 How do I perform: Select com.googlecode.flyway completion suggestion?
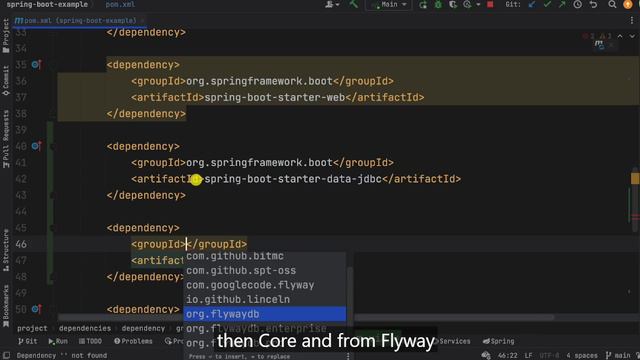point(264,285)
